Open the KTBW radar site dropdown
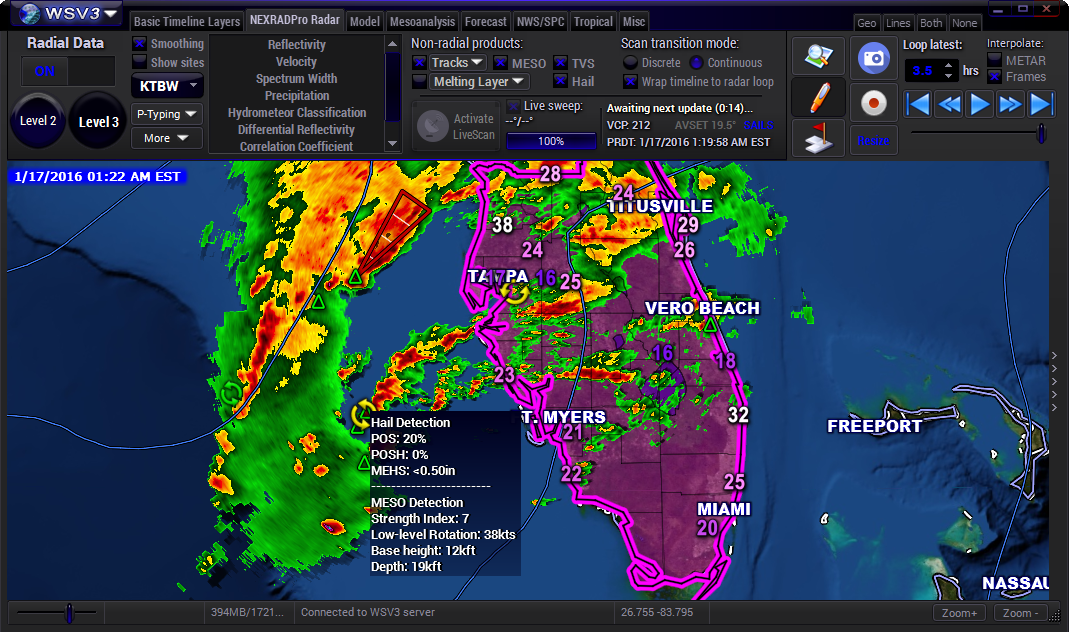1069x632 pixels. pyautogui.click(x=167, y=87)
